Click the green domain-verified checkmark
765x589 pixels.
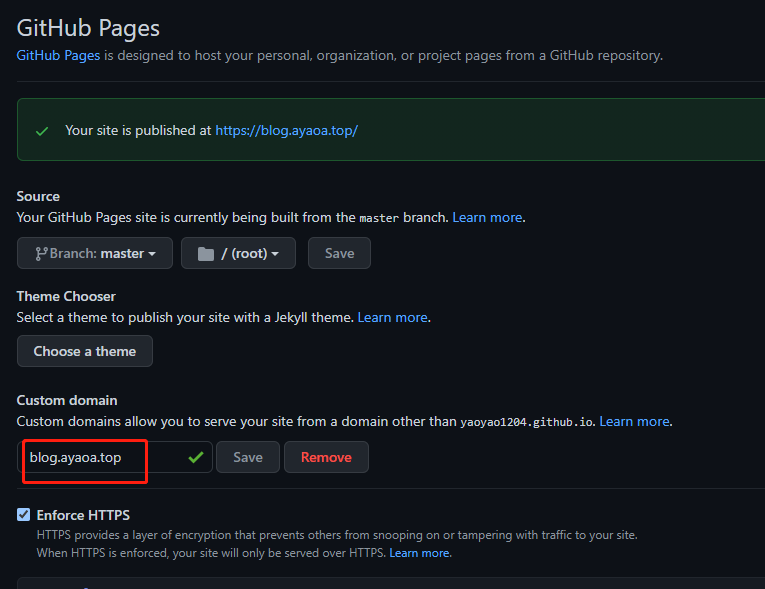tap(196, 457)
